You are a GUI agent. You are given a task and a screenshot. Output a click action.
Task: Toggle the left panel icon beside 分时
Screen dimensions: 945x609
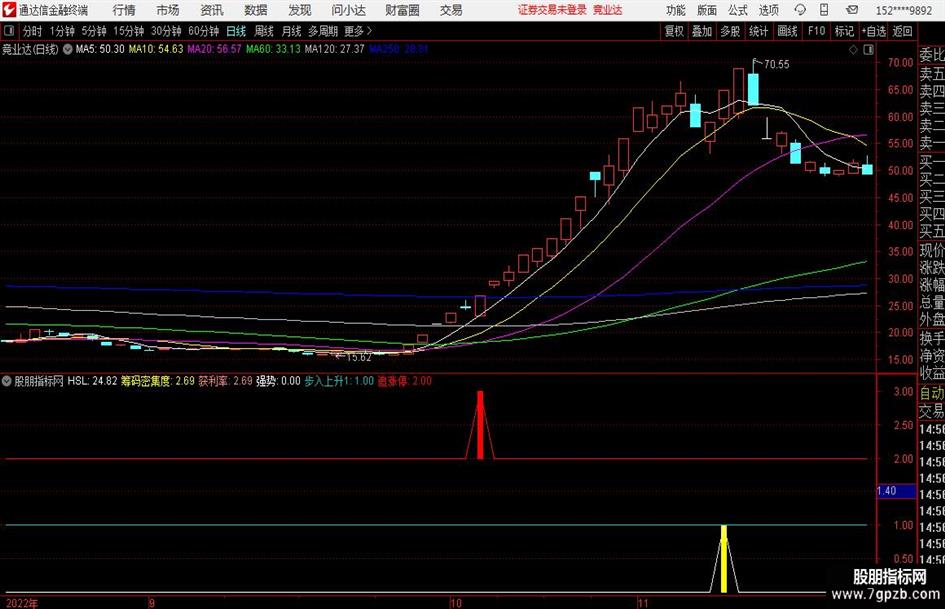click(8, 31)
